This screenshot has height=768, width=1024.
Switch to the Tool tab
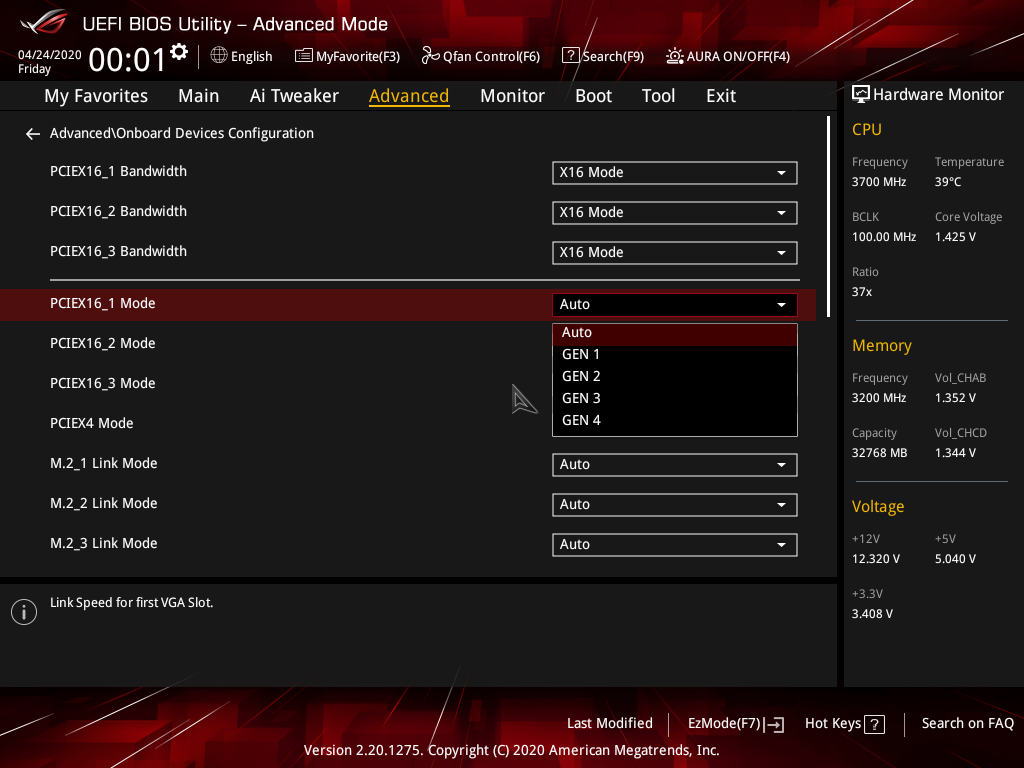tap(658, 96)
